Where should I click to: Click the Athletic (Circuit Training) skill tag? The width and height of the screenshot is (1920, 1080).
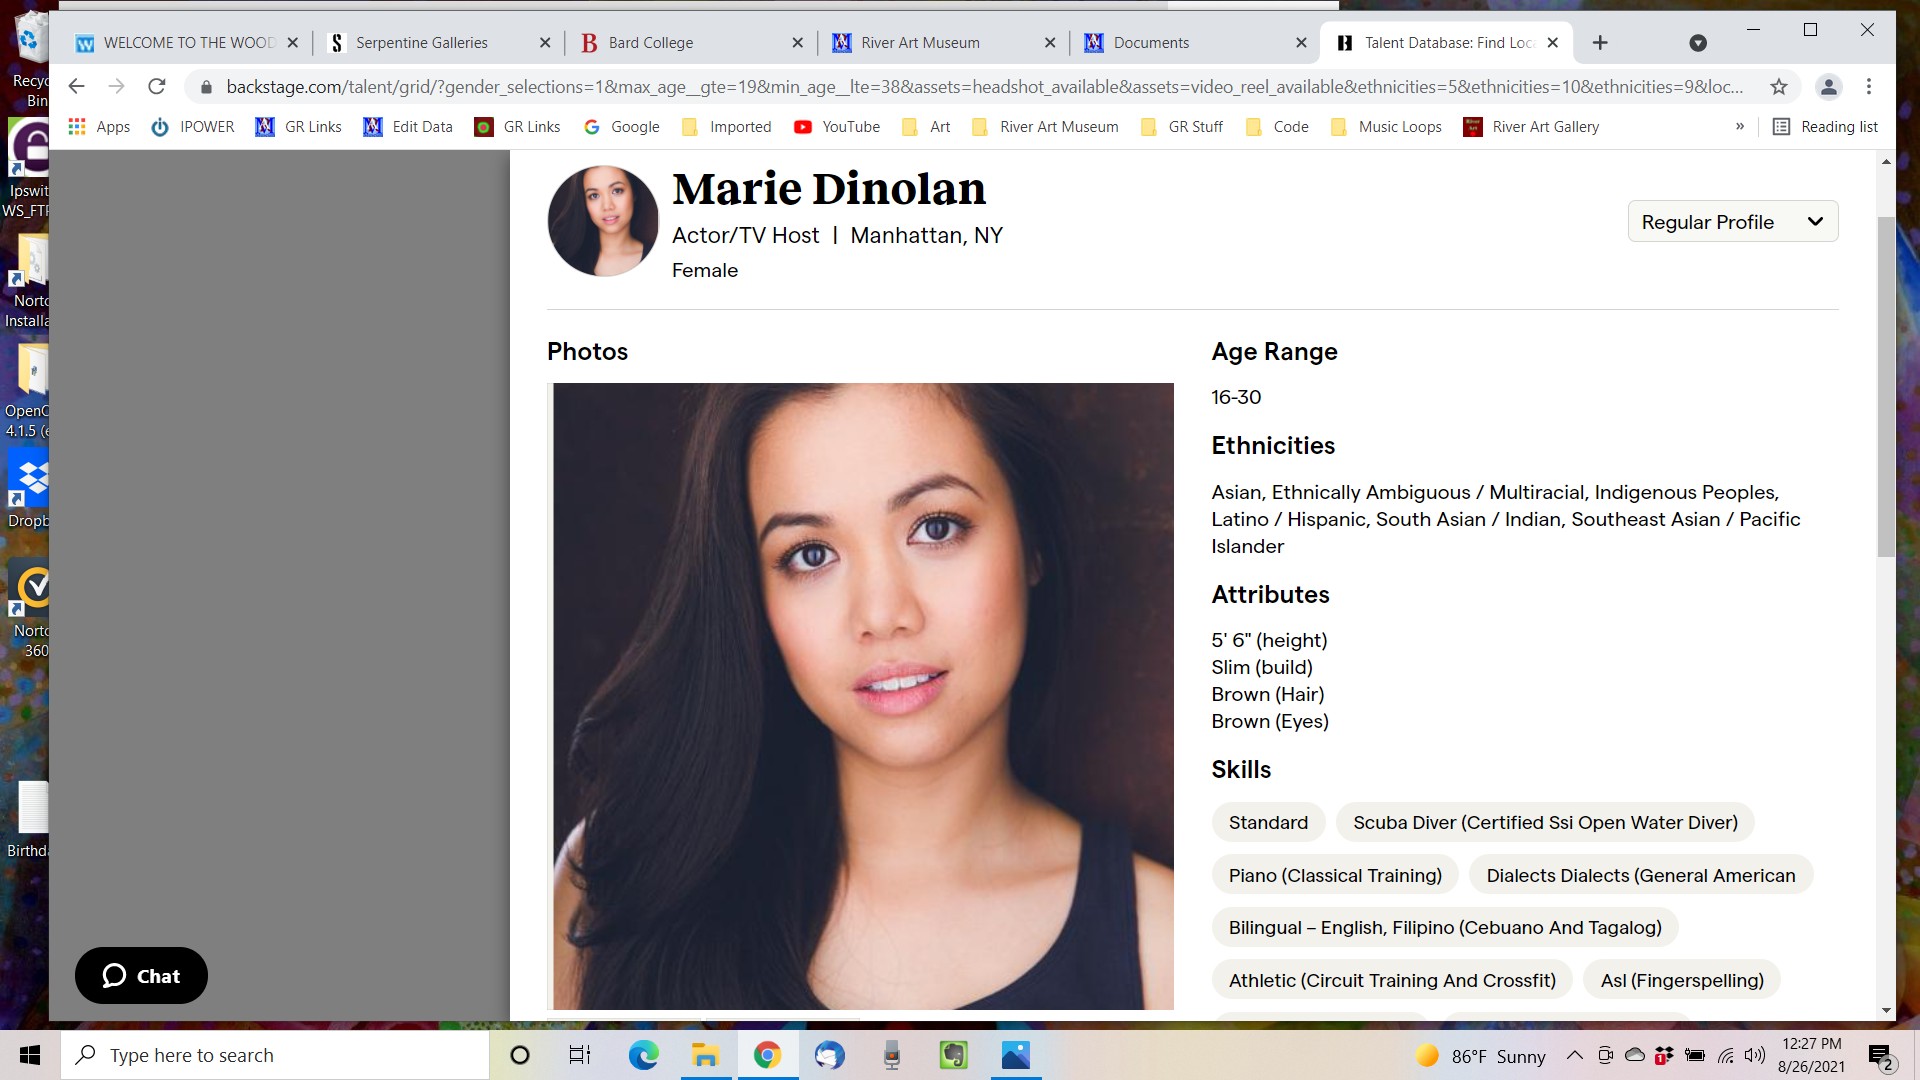(1392, 981)
